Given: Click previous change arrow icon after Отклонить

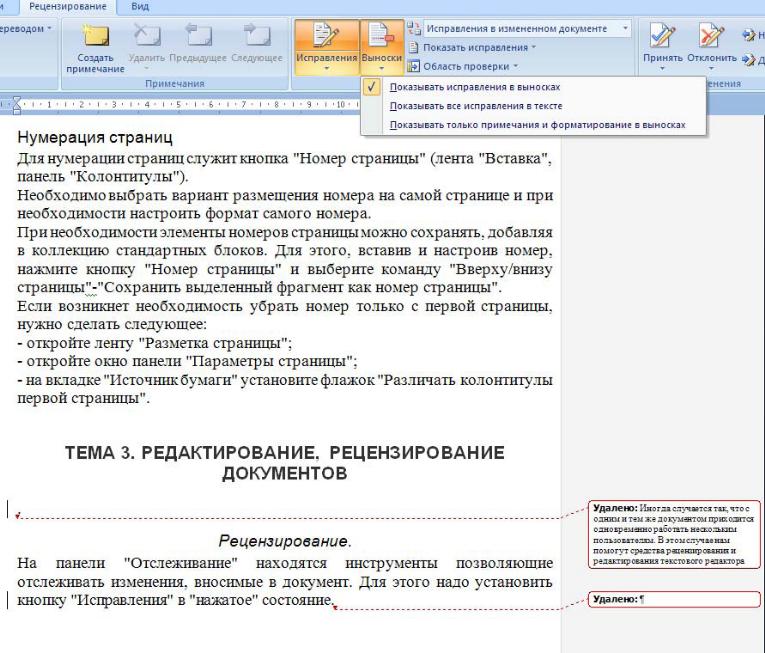Looking at the screenshot, I should click(x=749, y=35).
